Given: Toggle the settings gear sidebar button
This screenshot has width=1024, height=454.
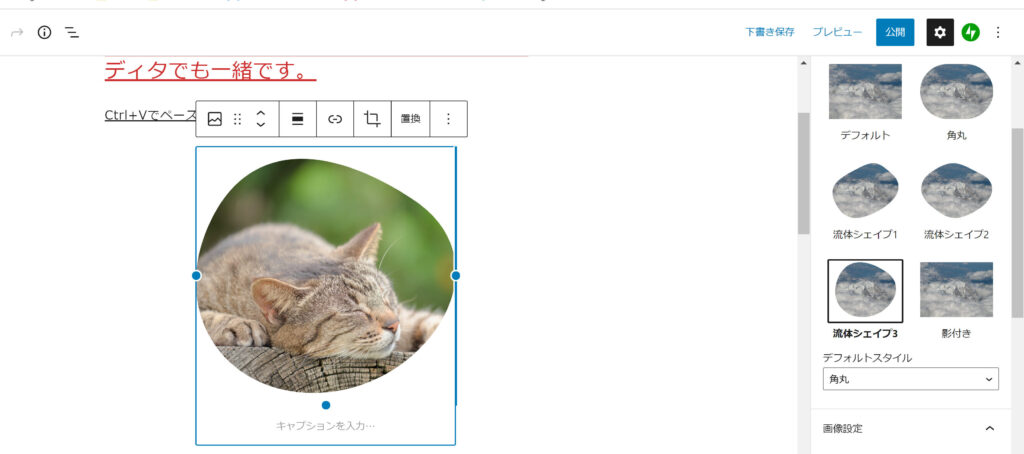Looking at the screenshot, I should pos(940,32).
